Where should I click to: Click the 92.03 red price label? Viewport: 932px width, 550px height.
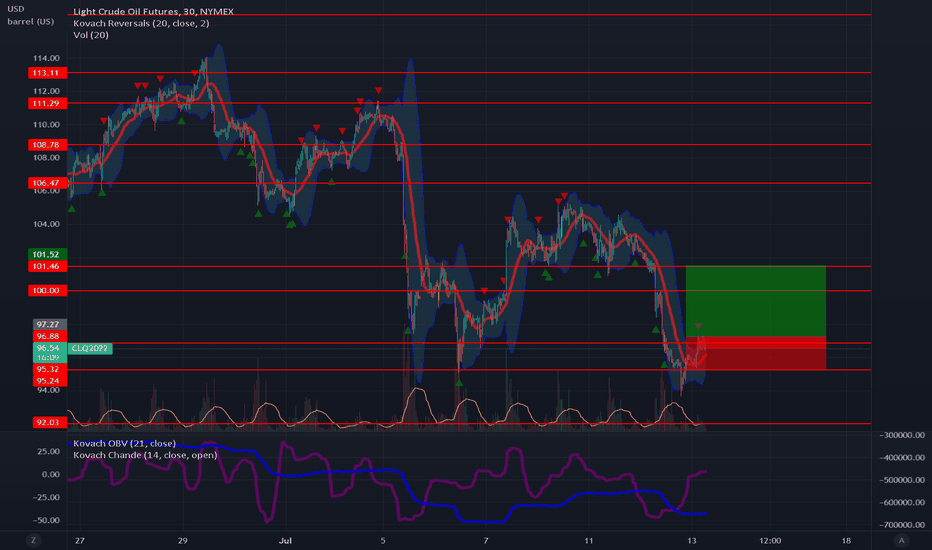click(x=49, y=422)
